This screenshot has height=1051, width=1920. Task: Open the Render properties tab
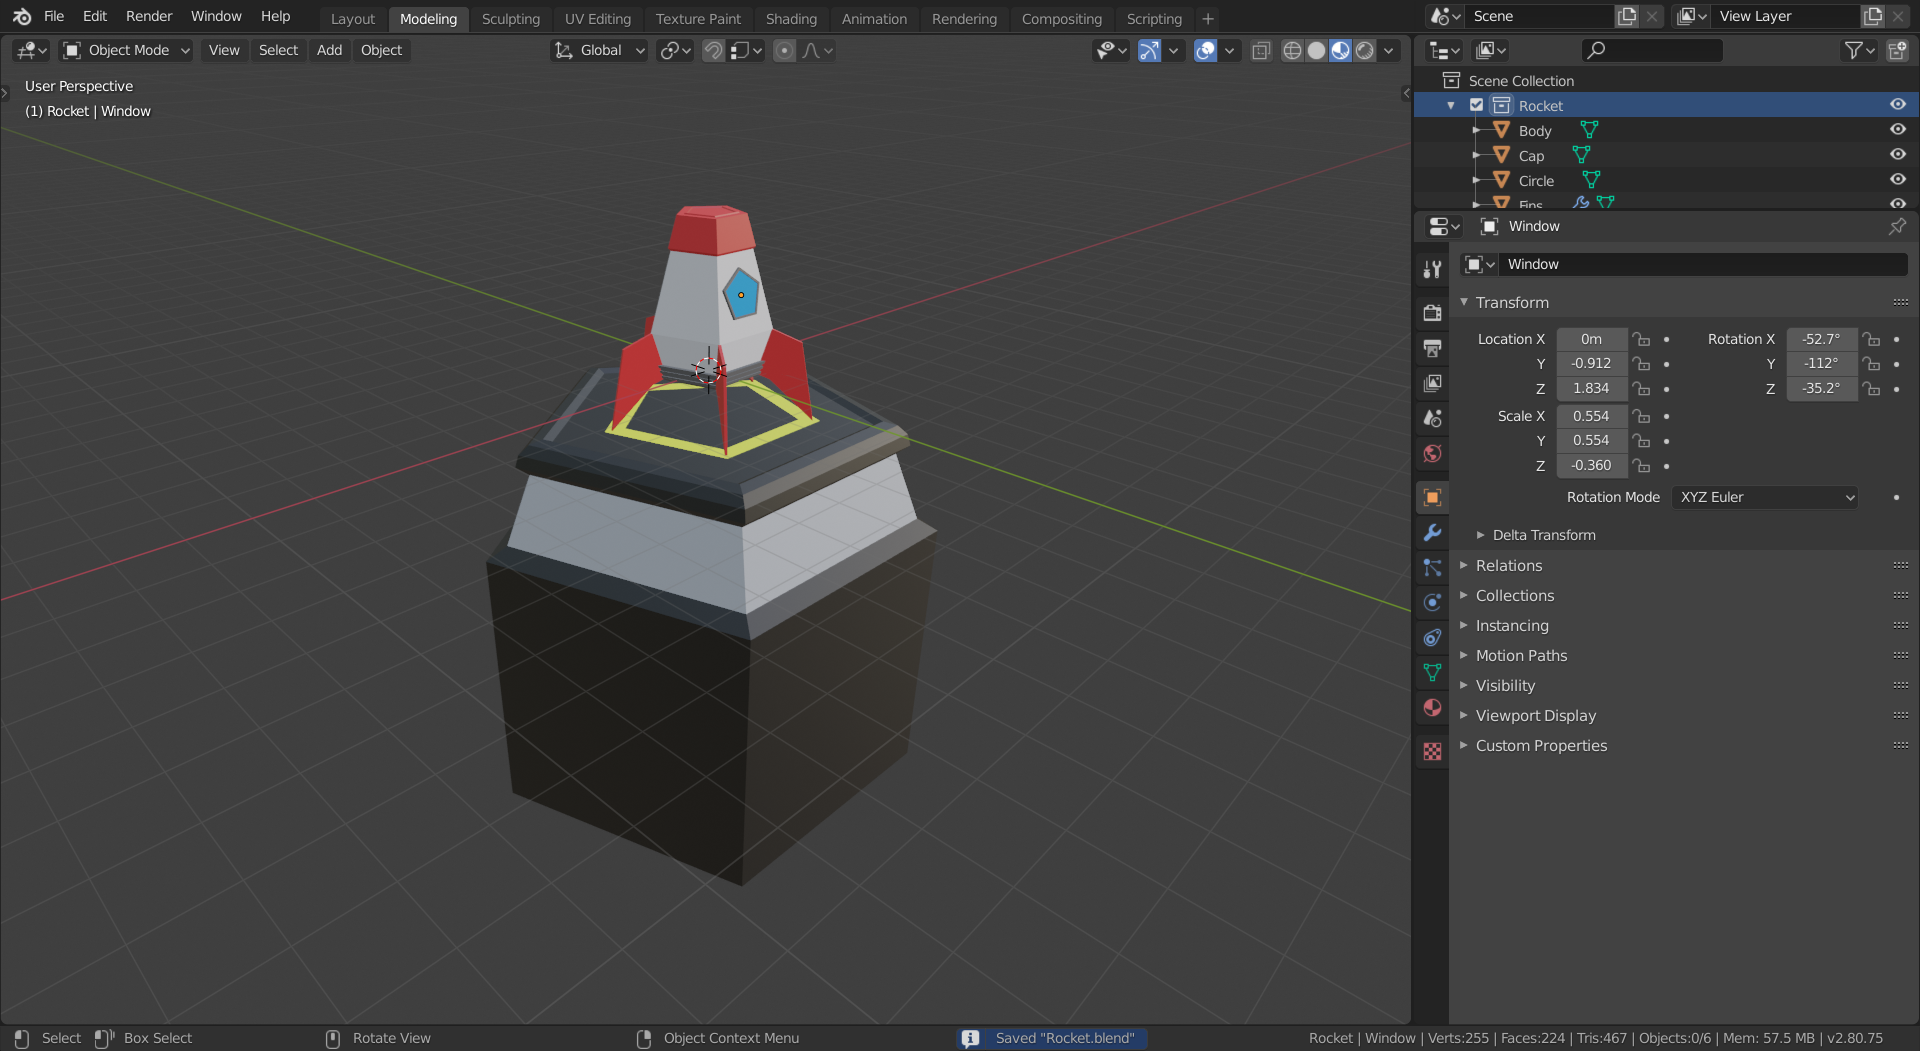(x=1432, y=312)
